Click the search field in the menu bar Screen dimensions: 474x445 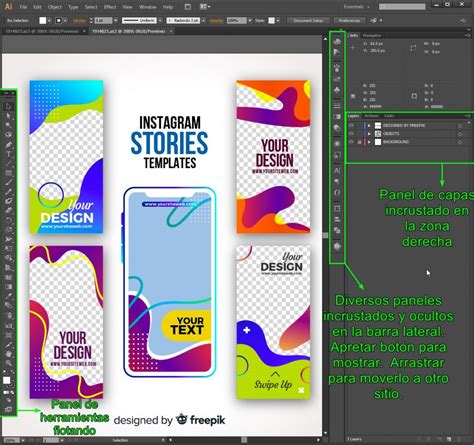pyautogui.click(x=402, y=7)
